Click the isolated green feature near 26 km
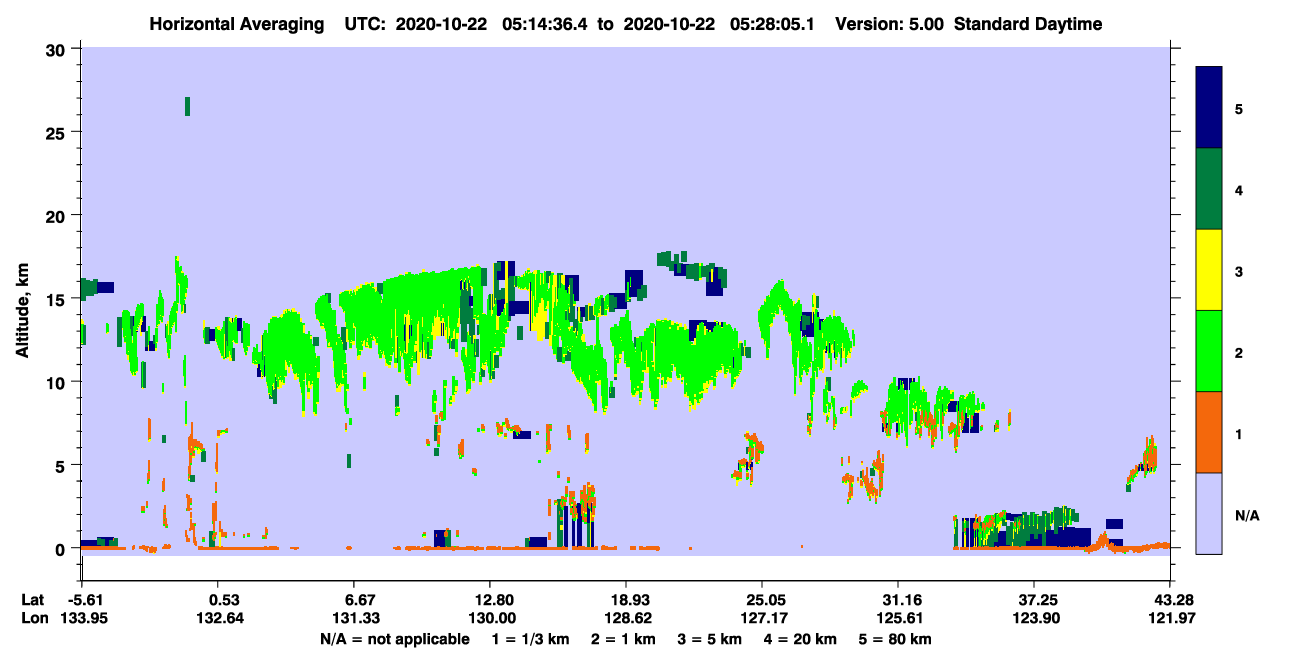1300x667 pixels. [x=187, y=106]
